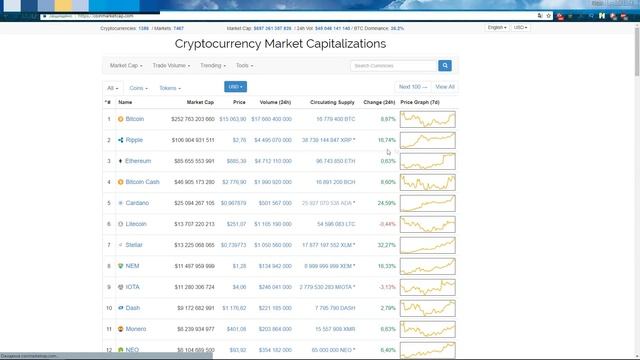Click the Markets count link in header

(178, 29)
